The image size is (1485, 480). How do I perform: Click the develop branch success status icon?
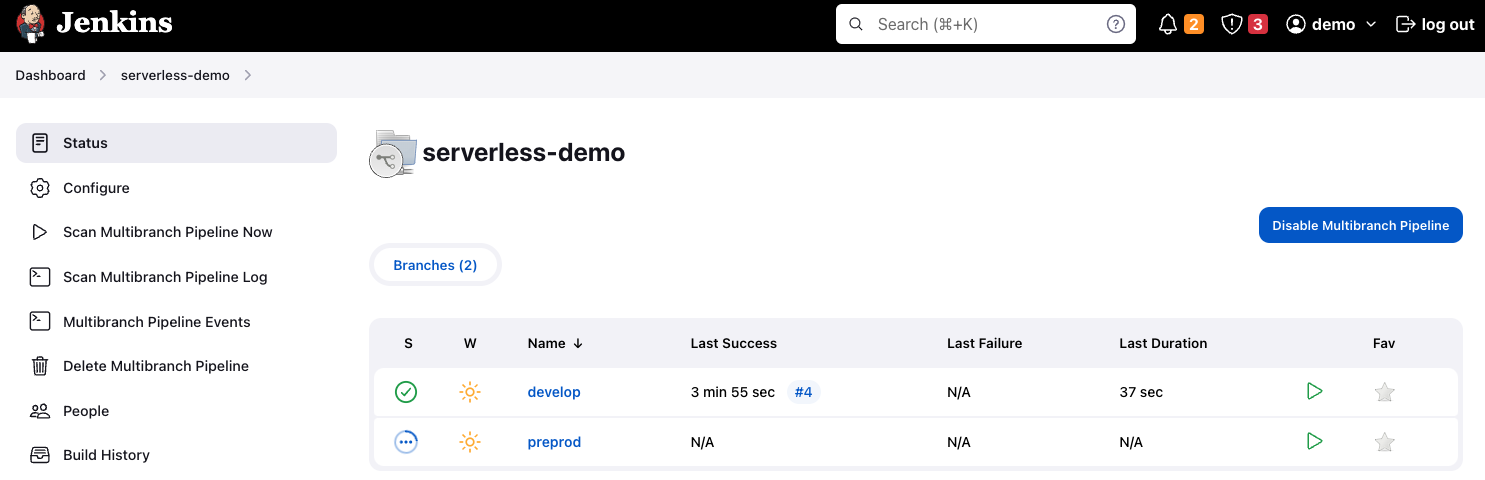coord(406,392)
